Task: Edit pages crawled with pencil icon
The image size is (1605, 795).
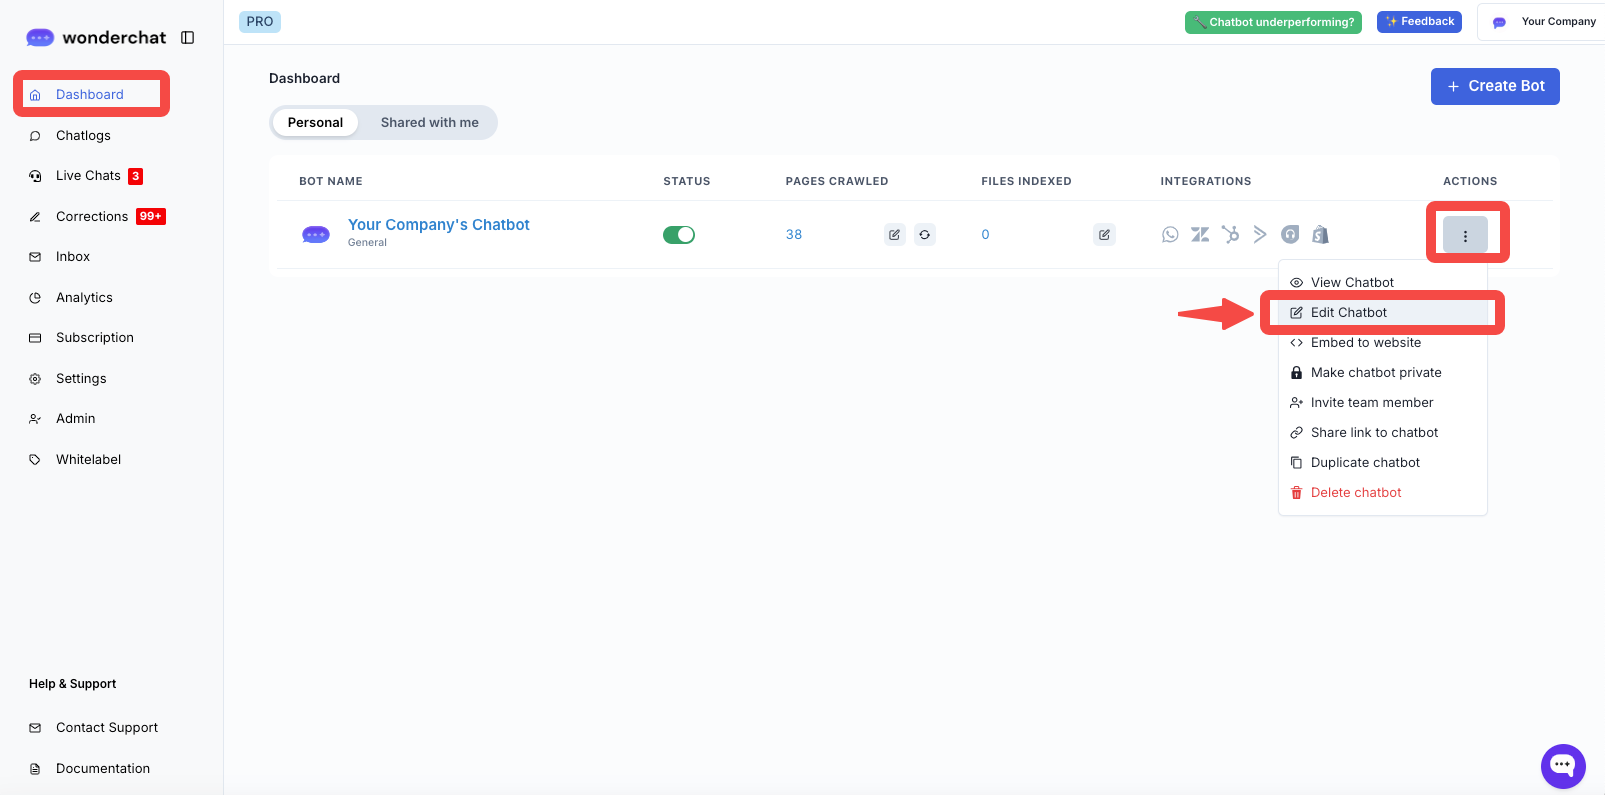Action: 895,235
